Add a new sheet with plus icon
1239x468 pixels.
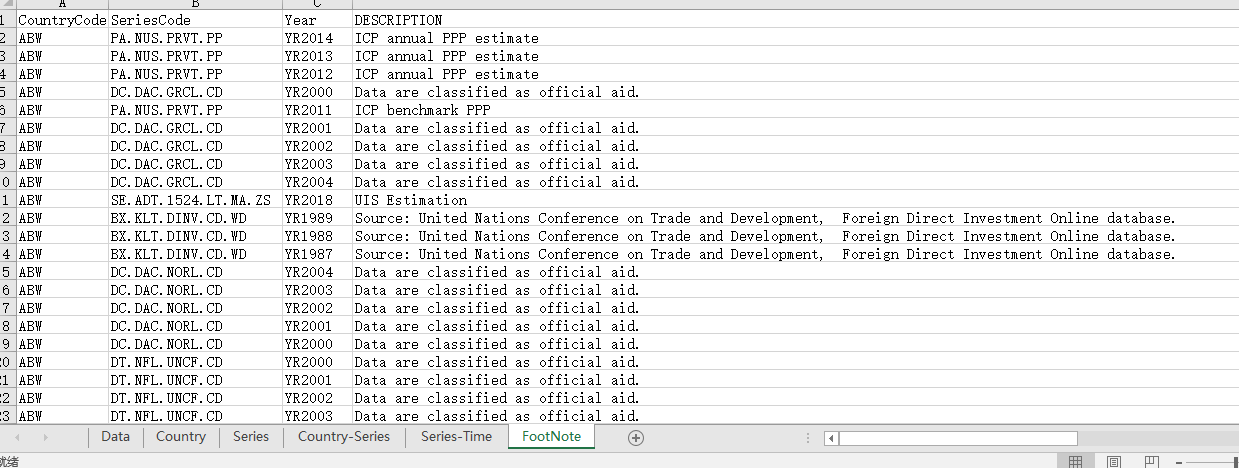[x=635, y=437]
